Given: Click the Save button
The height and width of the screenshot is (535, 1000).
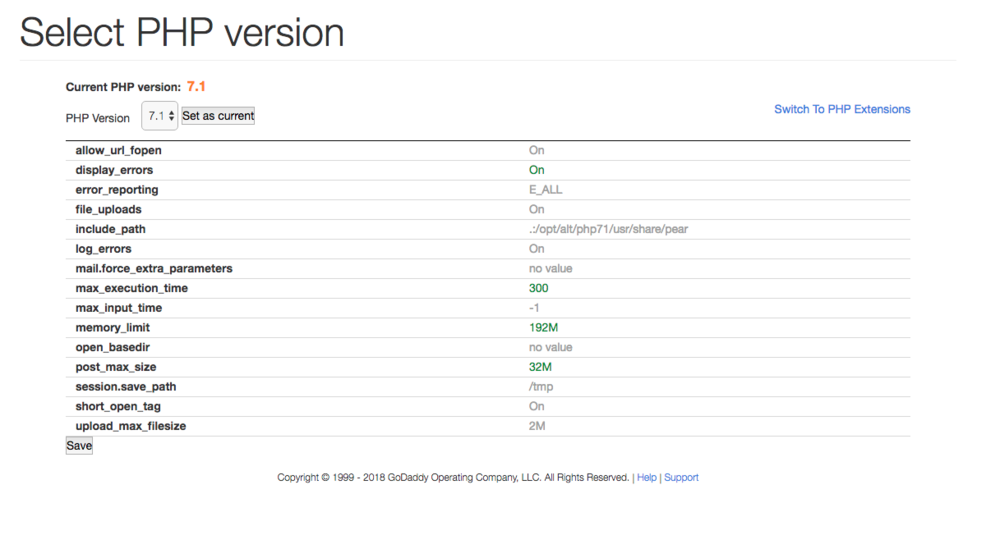Looking at the screenshot, I should (79, 445).
